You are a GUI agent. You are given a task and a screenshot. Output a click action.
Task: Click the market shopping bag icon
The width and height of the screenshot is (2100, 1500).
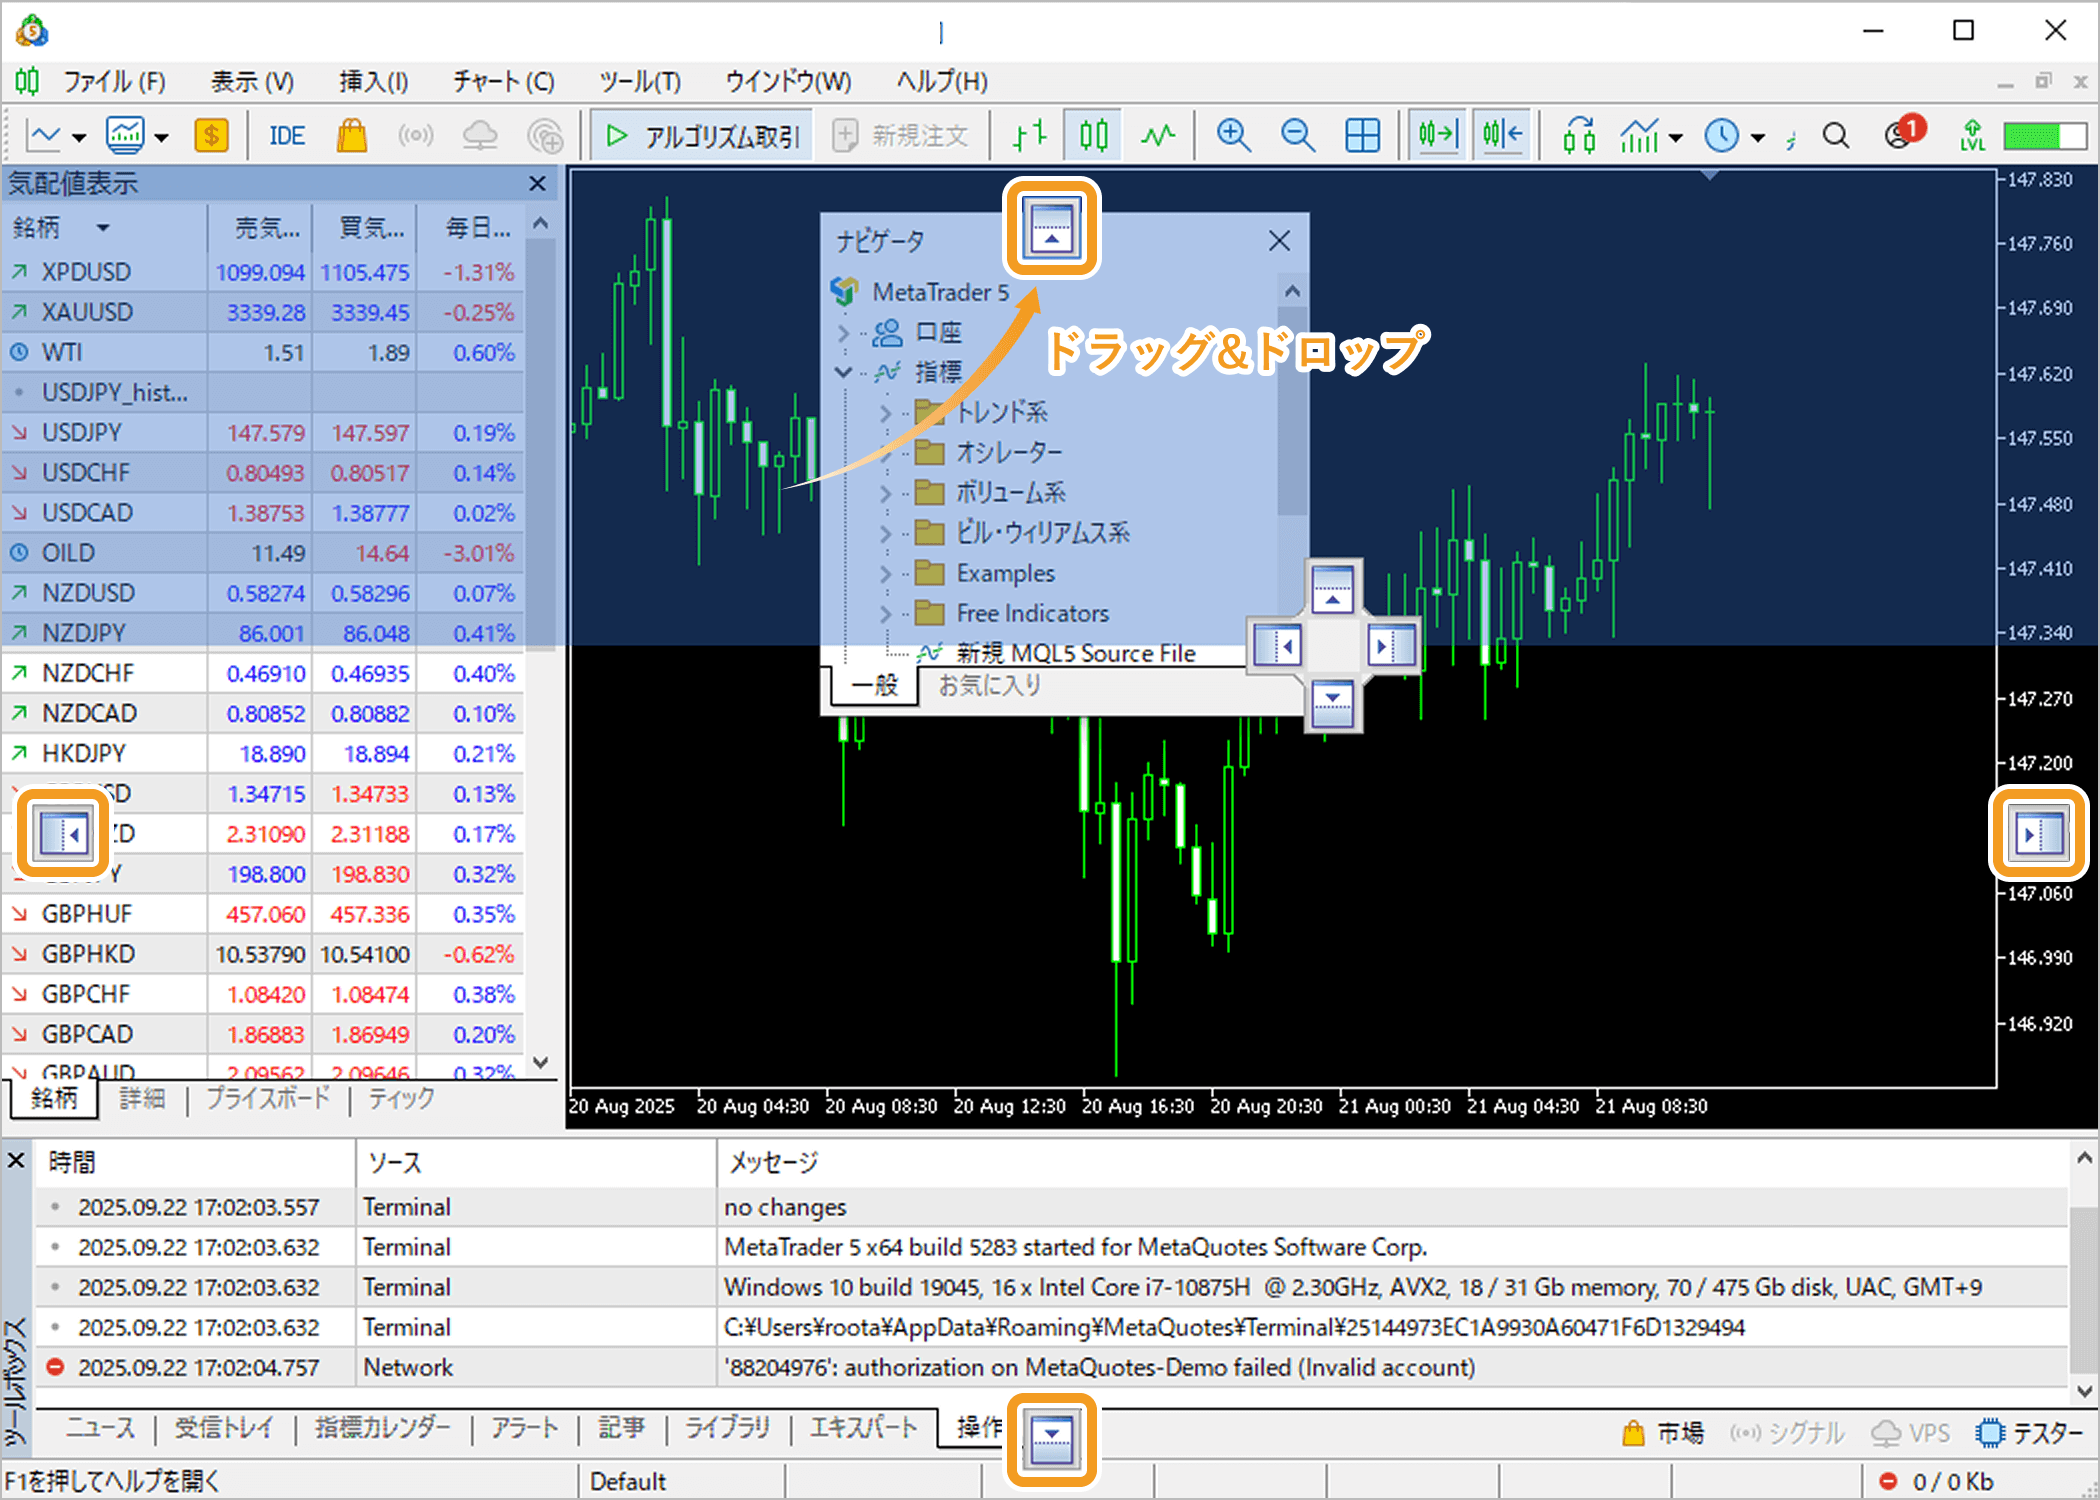tap(351, 135)
